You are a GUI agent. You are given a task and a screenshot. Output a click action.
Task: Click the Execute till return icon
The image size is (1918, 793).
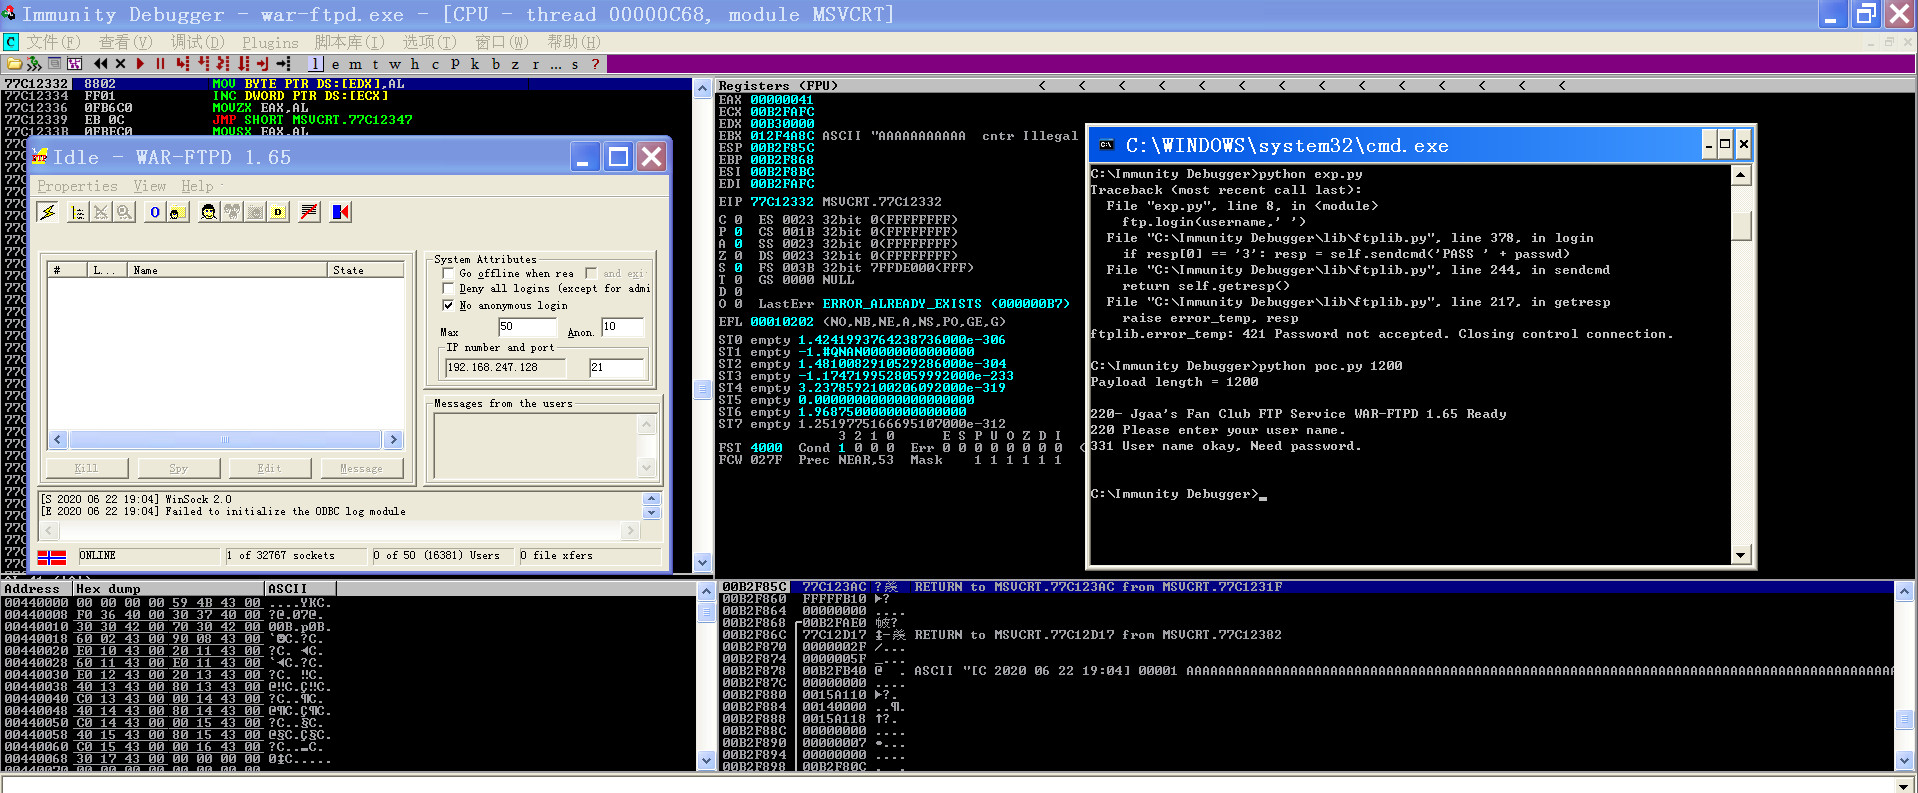point(263,64)
